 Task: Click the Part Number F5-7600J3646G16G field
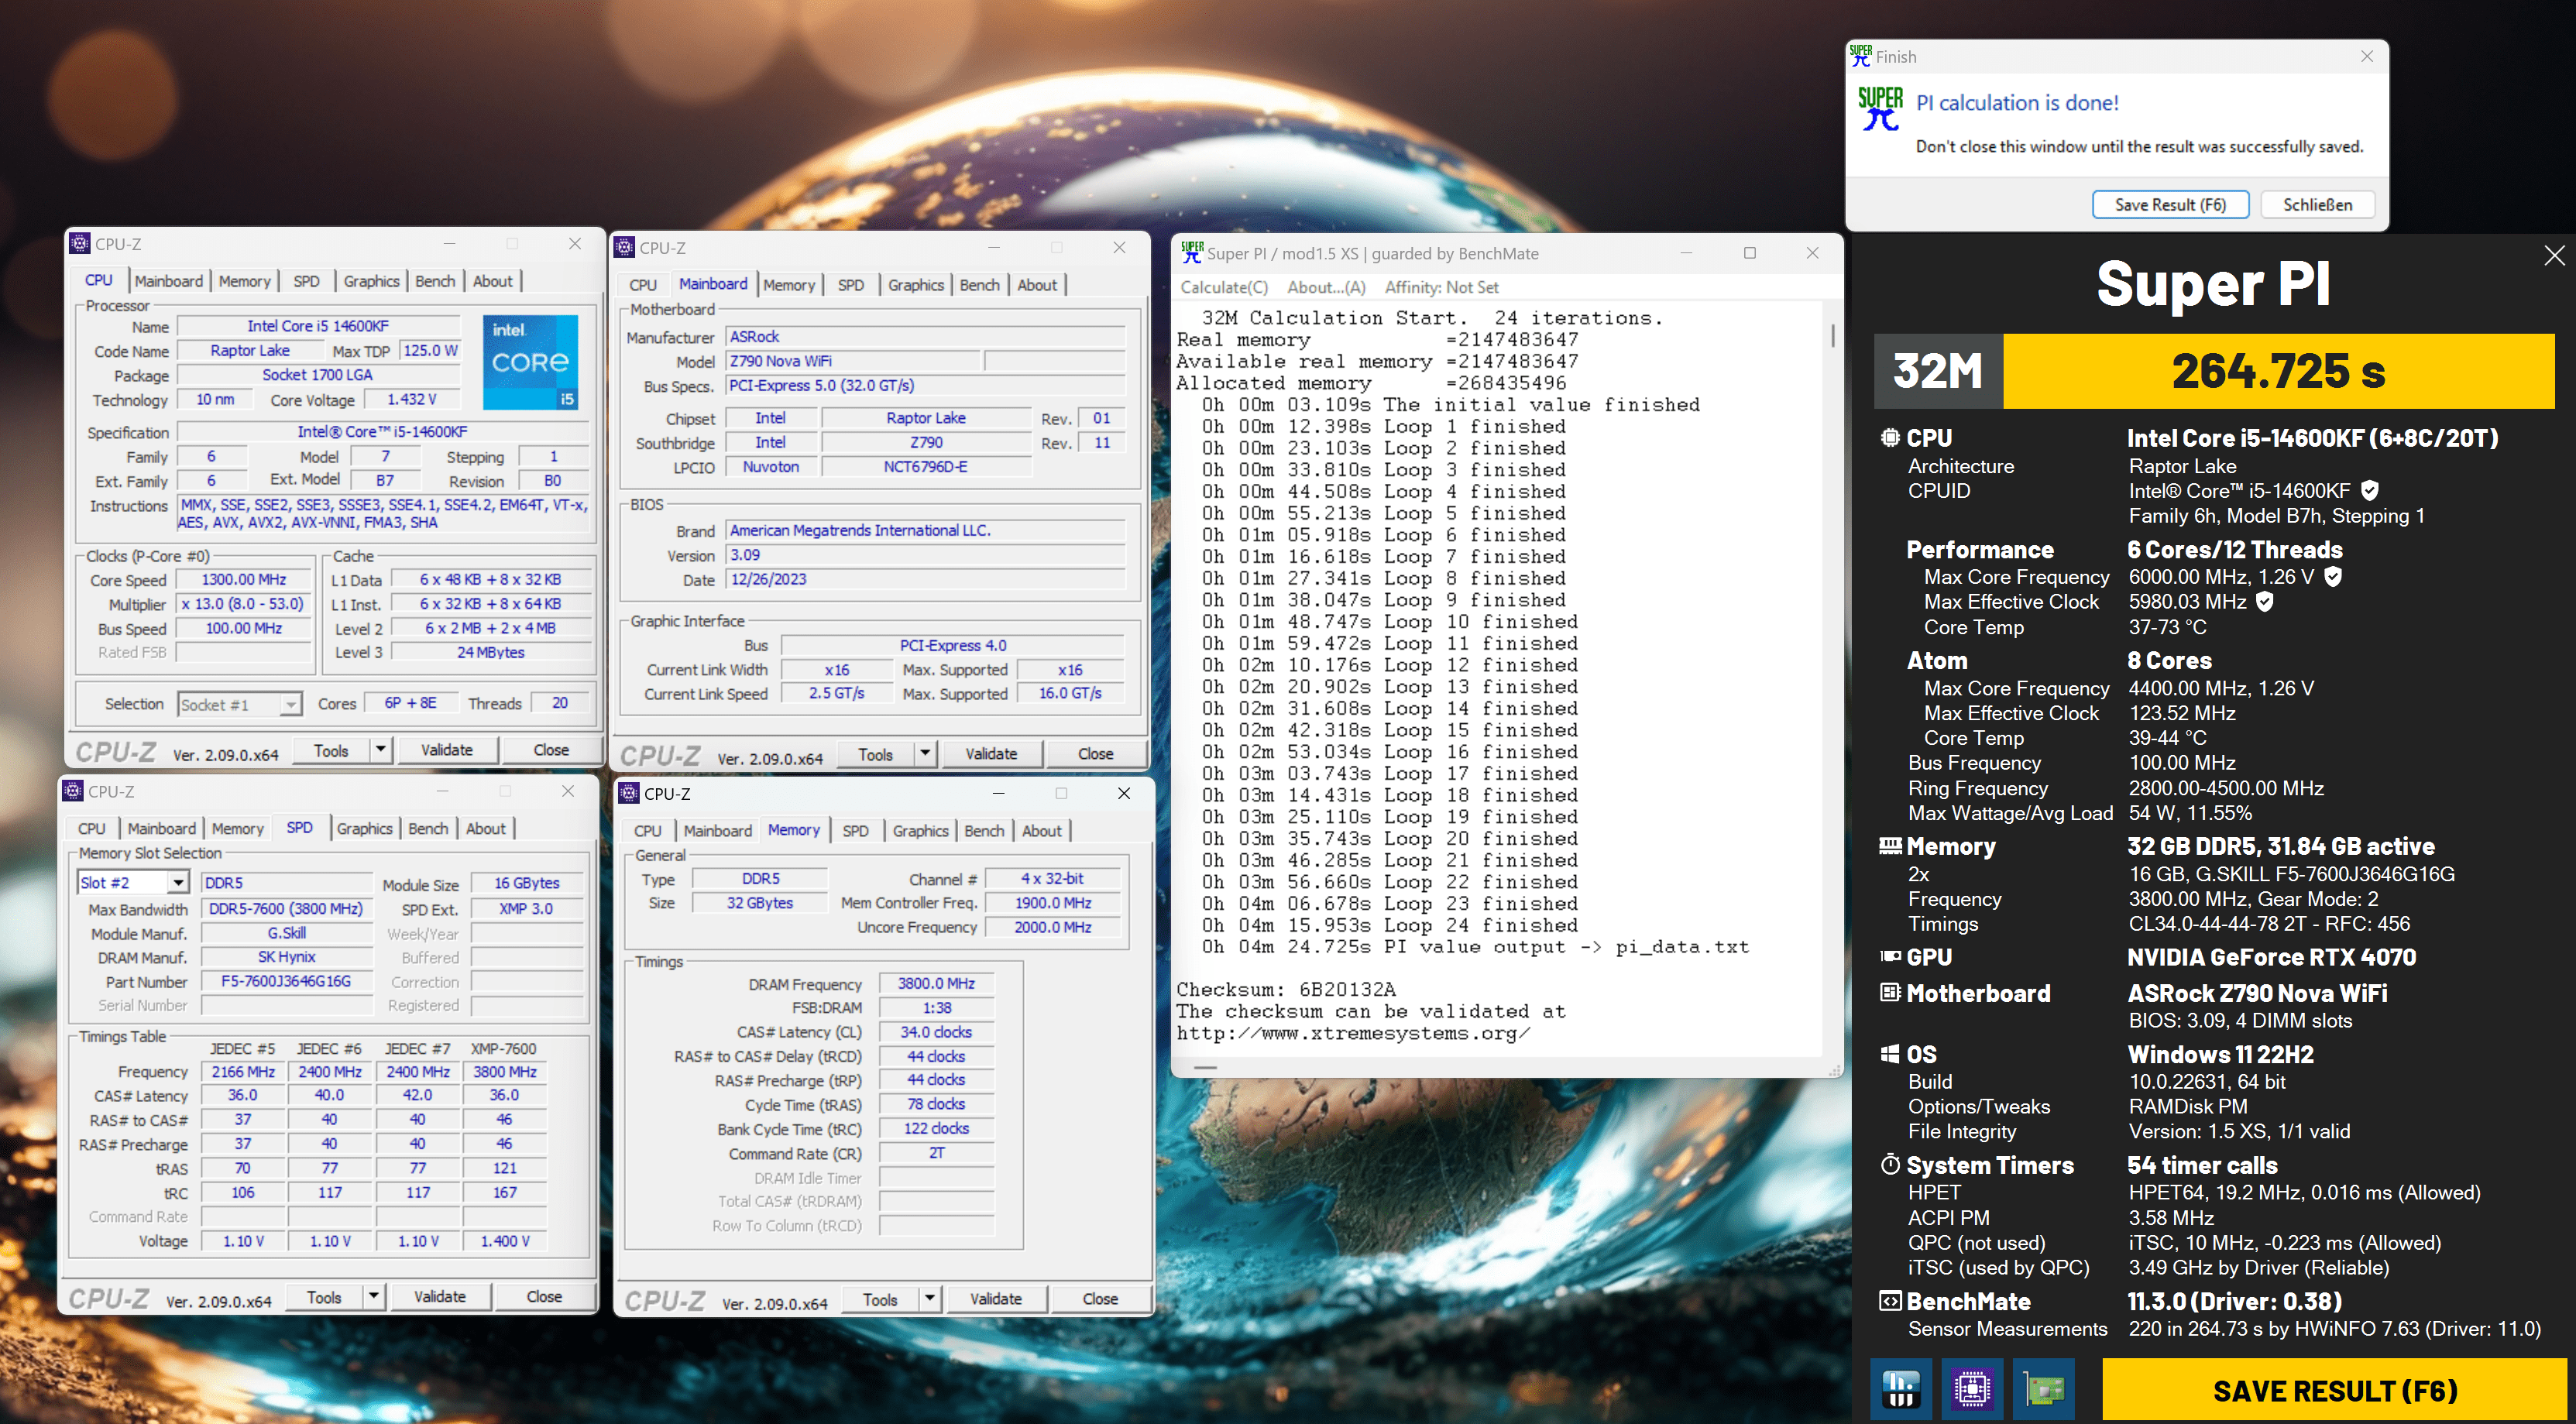(286, 981)
